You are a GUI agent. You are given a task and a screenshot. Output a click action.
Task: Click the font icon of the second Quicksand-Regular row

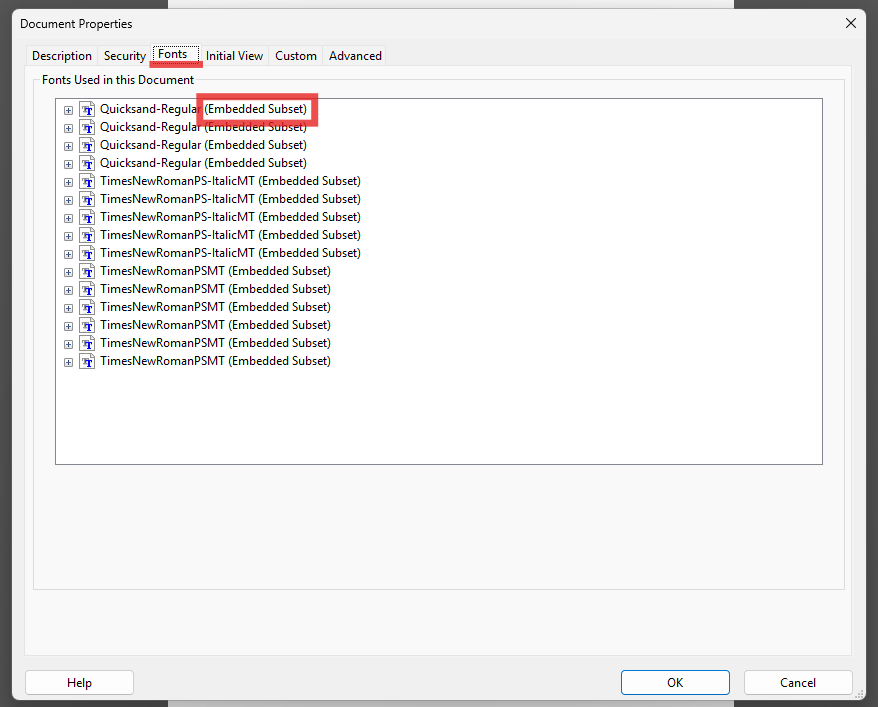point(87,127)
